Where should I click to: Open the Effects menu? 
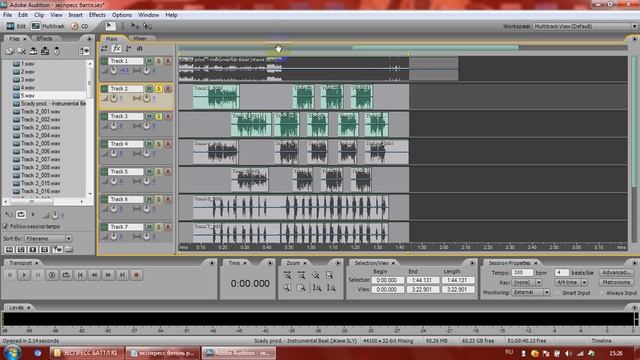(x=97, y=15)
